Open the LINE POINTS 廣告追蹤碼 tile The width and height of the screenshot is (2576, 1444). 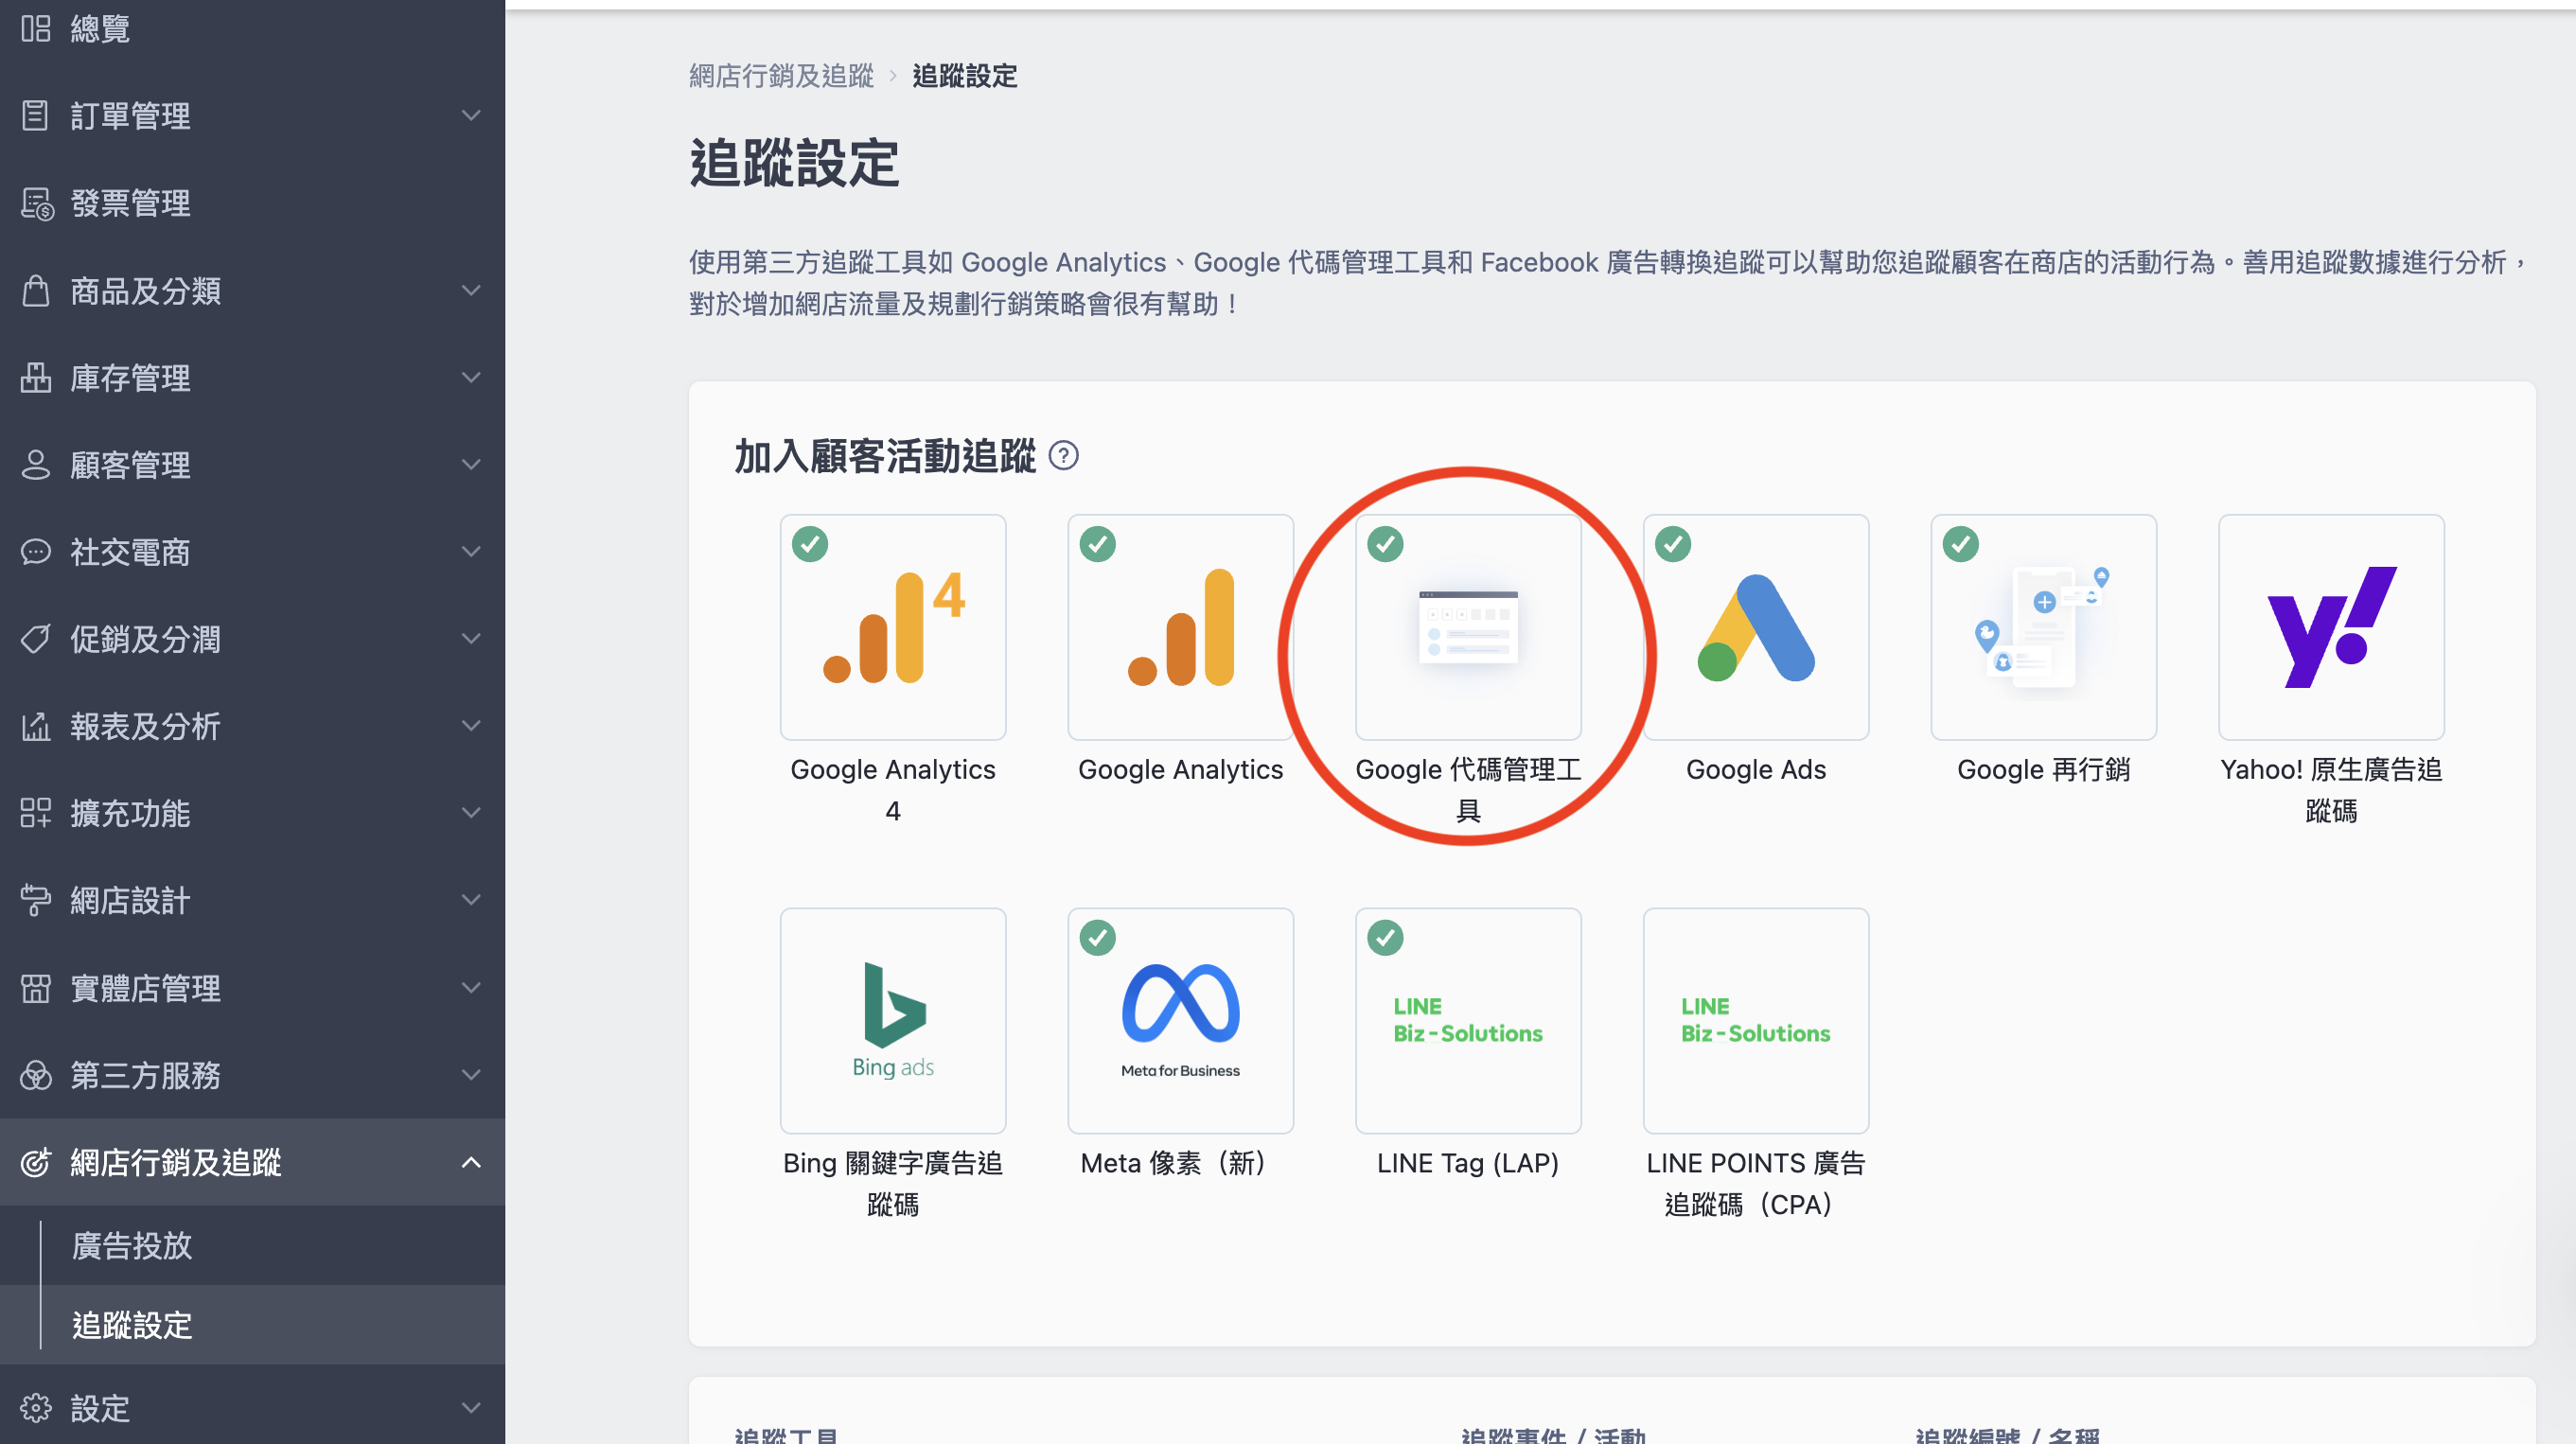(x=1755, y=1020)
